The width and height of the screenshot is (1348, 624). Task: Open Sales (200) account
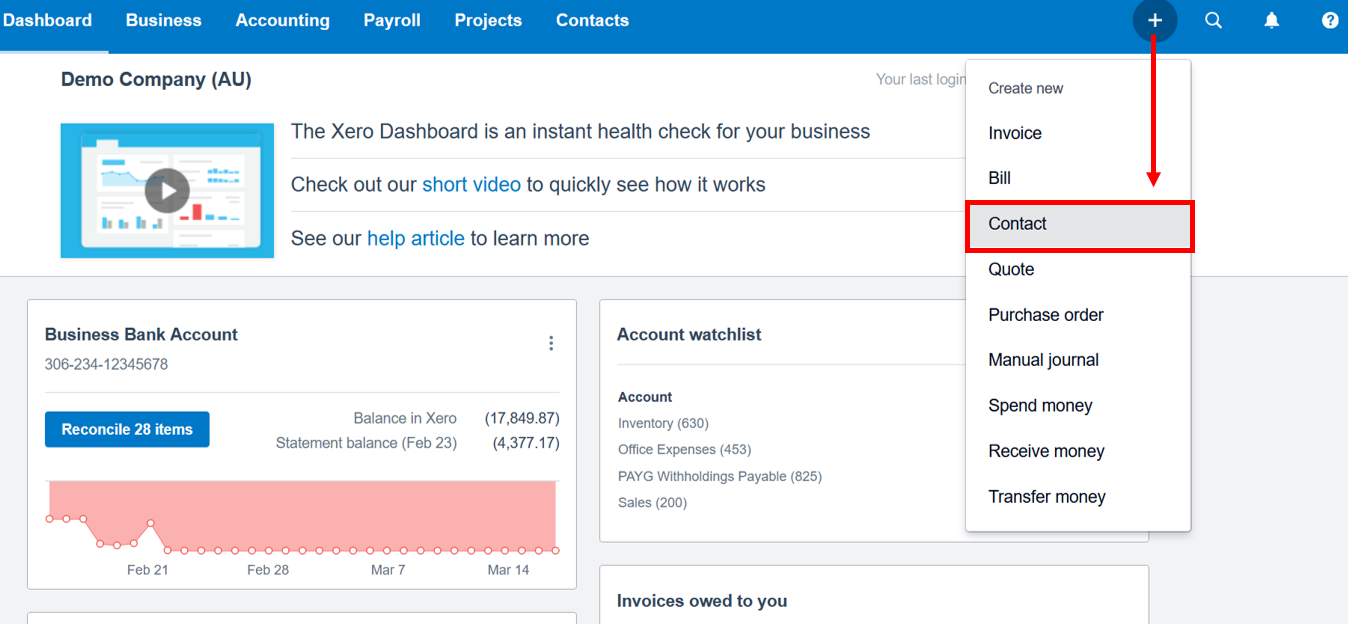(x=652, y=503)
